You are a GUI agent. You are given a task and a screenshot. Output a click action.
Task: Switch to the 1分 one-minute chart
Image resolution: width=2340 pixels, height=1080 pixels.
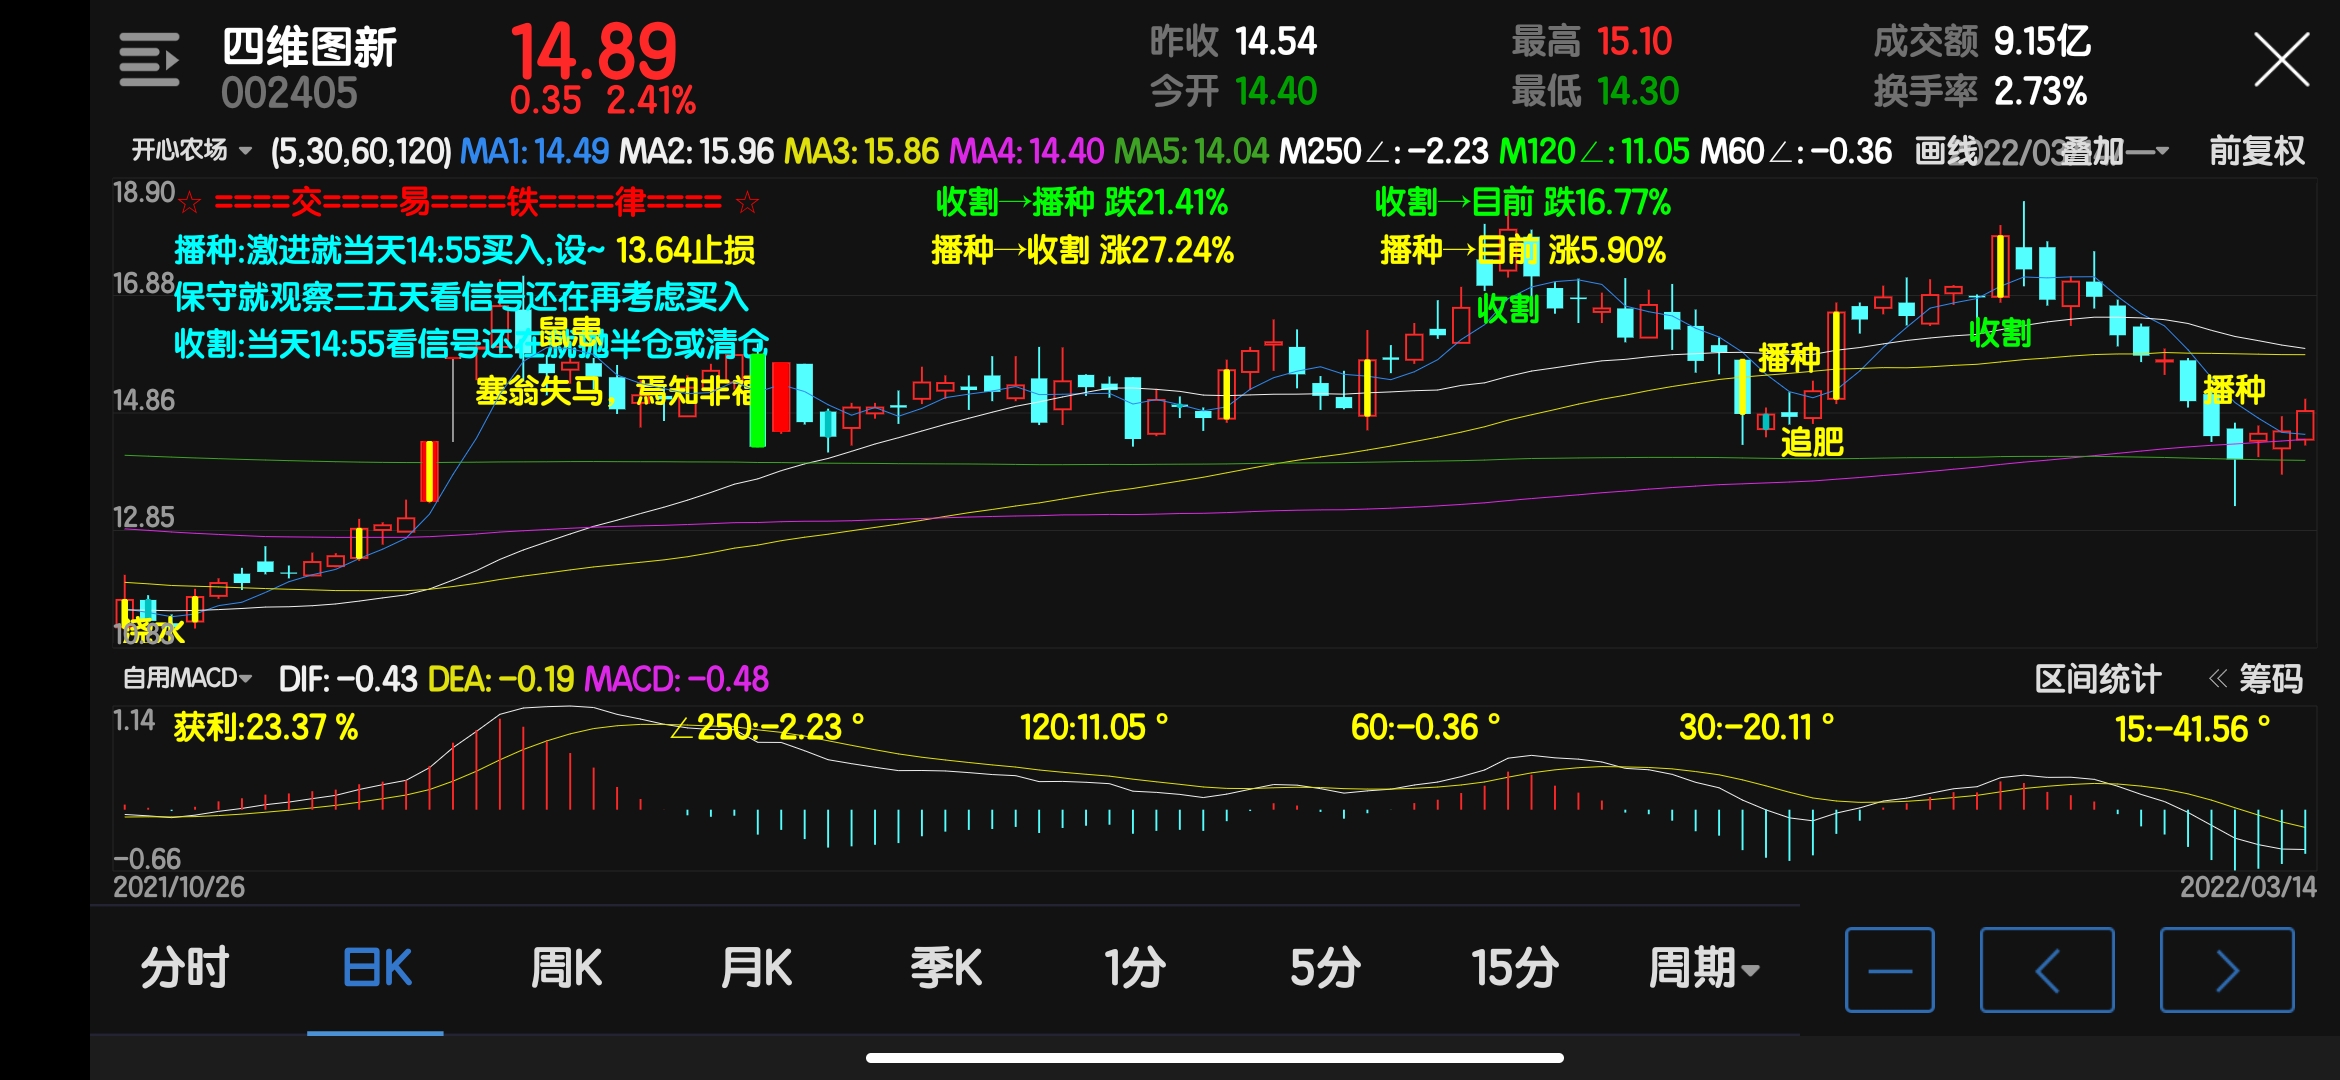tap(1135, 968)
